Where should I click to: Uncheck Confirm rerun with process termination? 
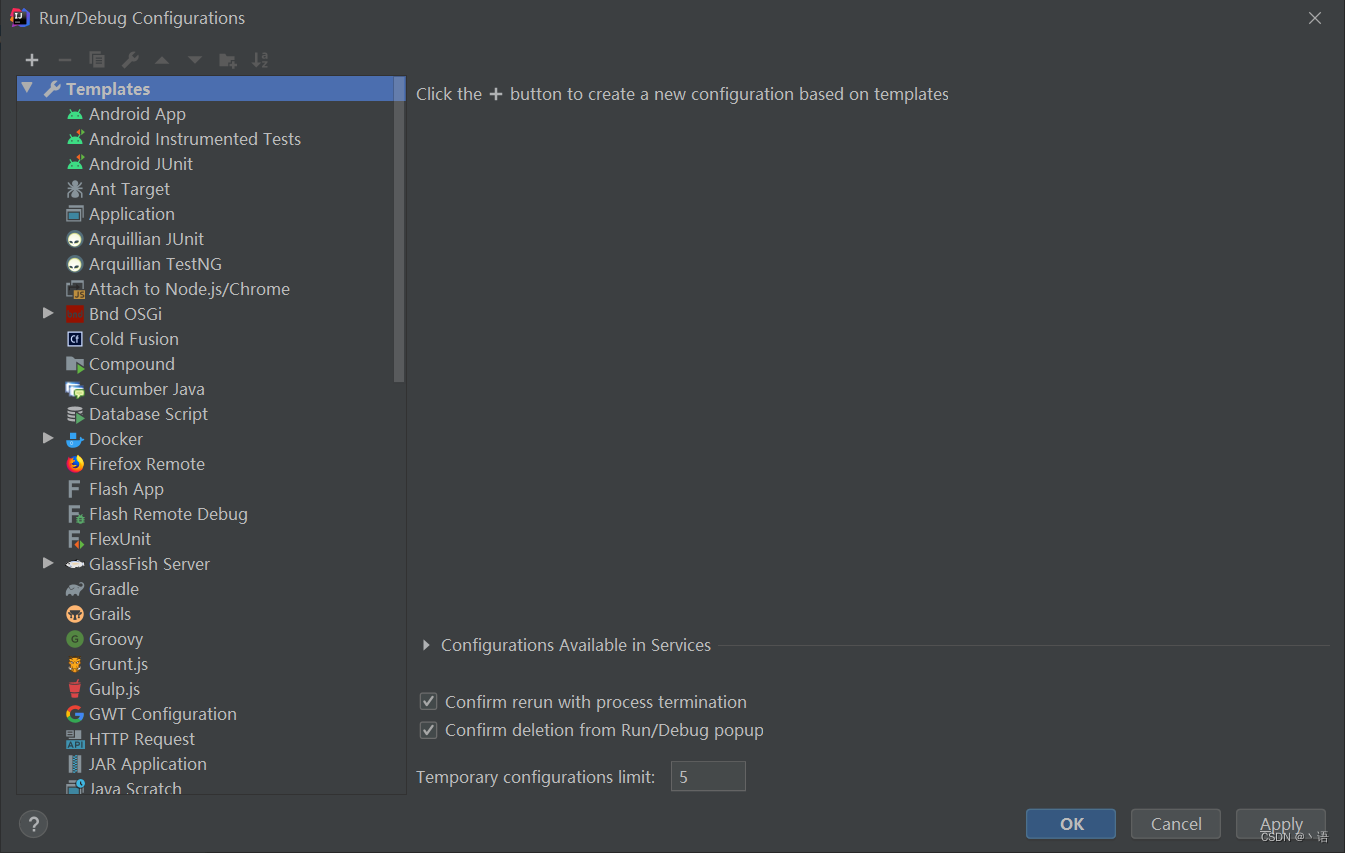(428, 701)
